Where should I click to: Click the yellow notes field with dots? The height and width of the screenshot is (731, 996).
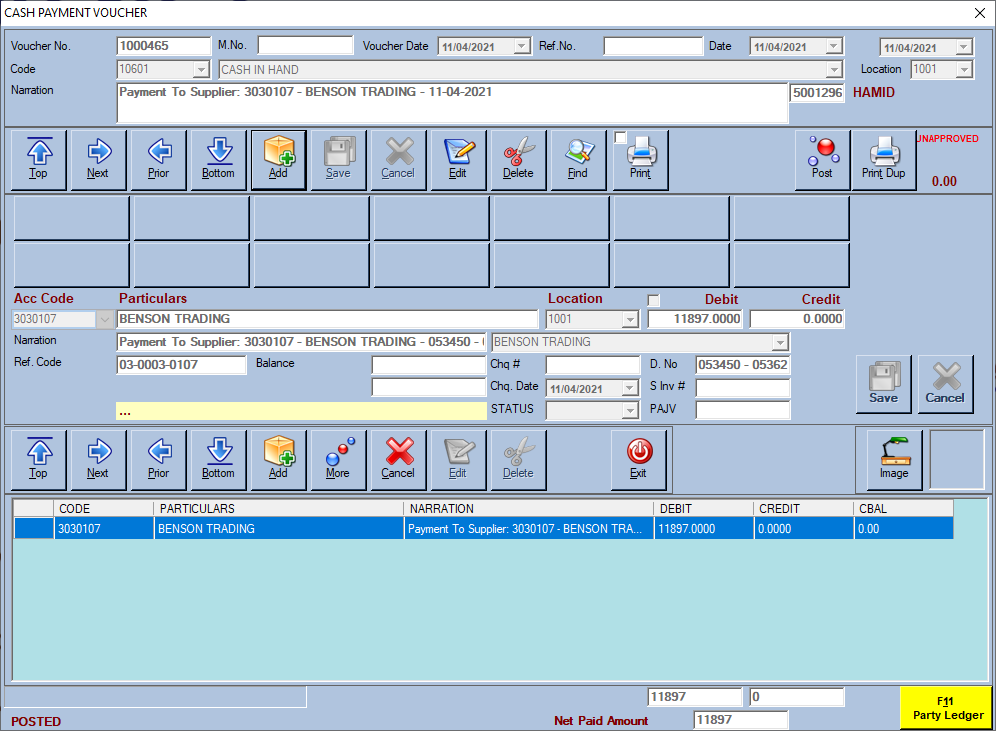point(301,411)
